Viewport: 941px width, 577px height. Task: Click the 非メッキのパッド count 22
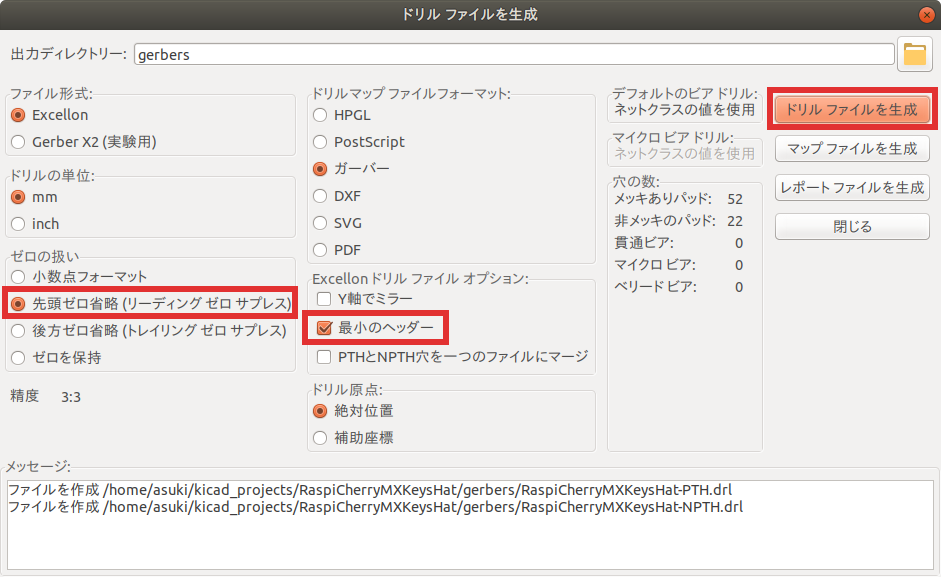click(x=735, y=221)
